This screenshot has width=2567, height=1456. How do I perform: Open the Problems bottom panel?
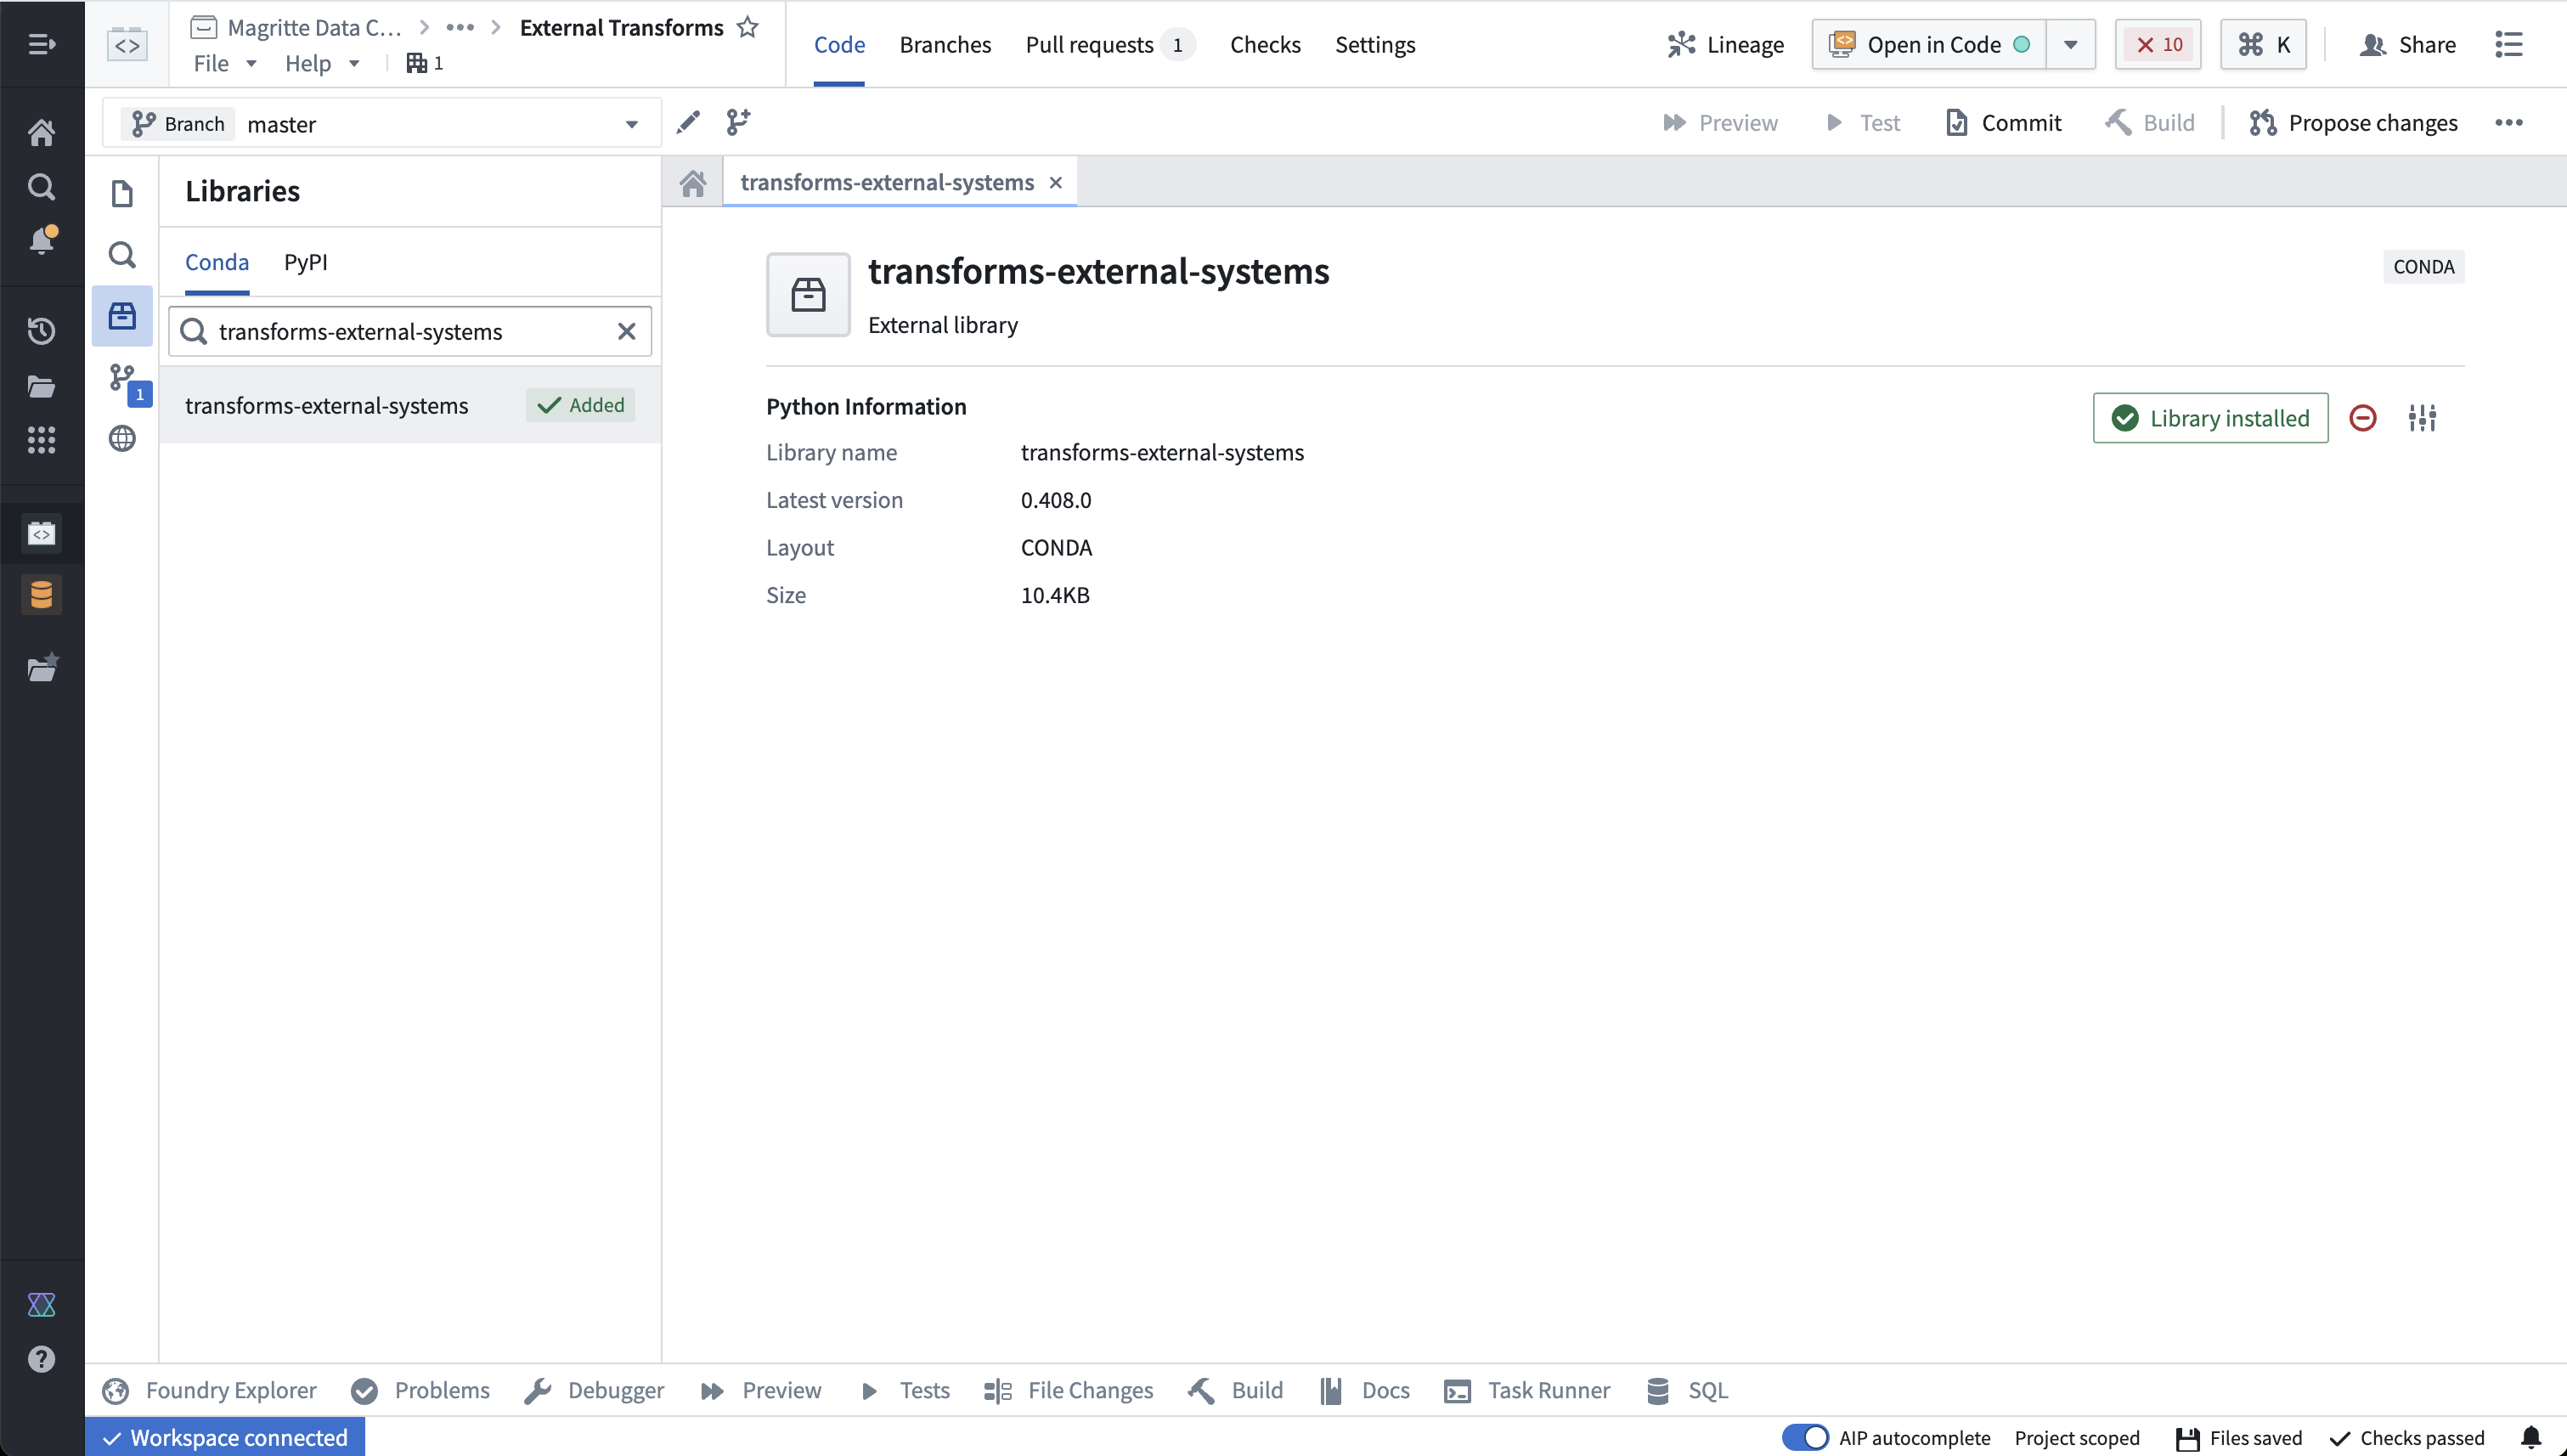tap(420, 1390)
